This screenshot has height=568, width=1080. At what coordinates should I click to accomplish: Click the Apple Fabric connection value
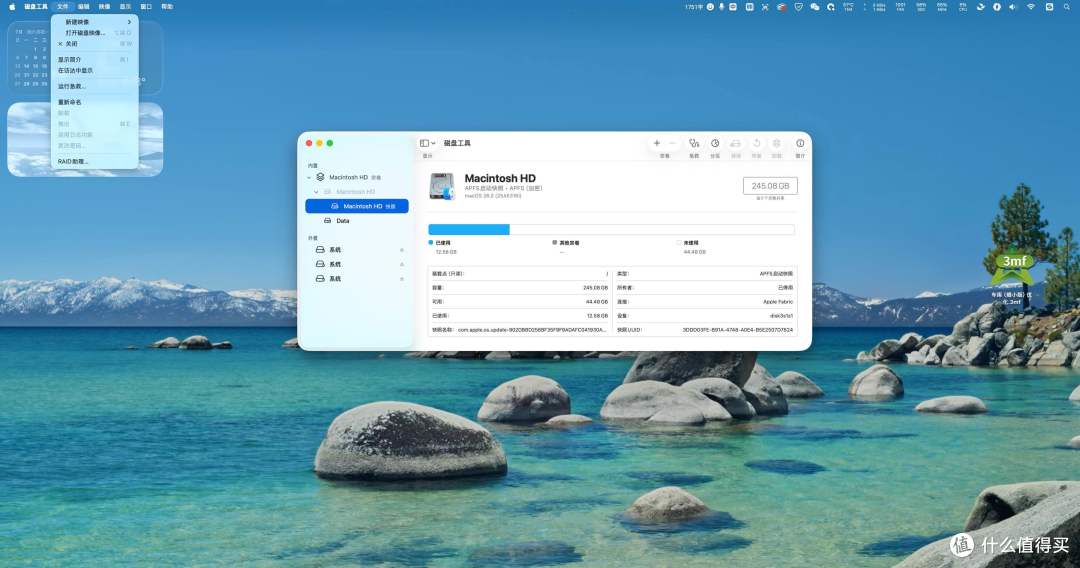pos(778,302)
